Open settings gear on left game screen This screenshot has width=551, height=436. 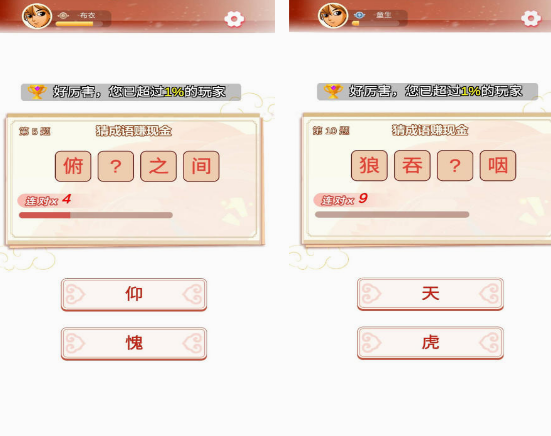234,19
